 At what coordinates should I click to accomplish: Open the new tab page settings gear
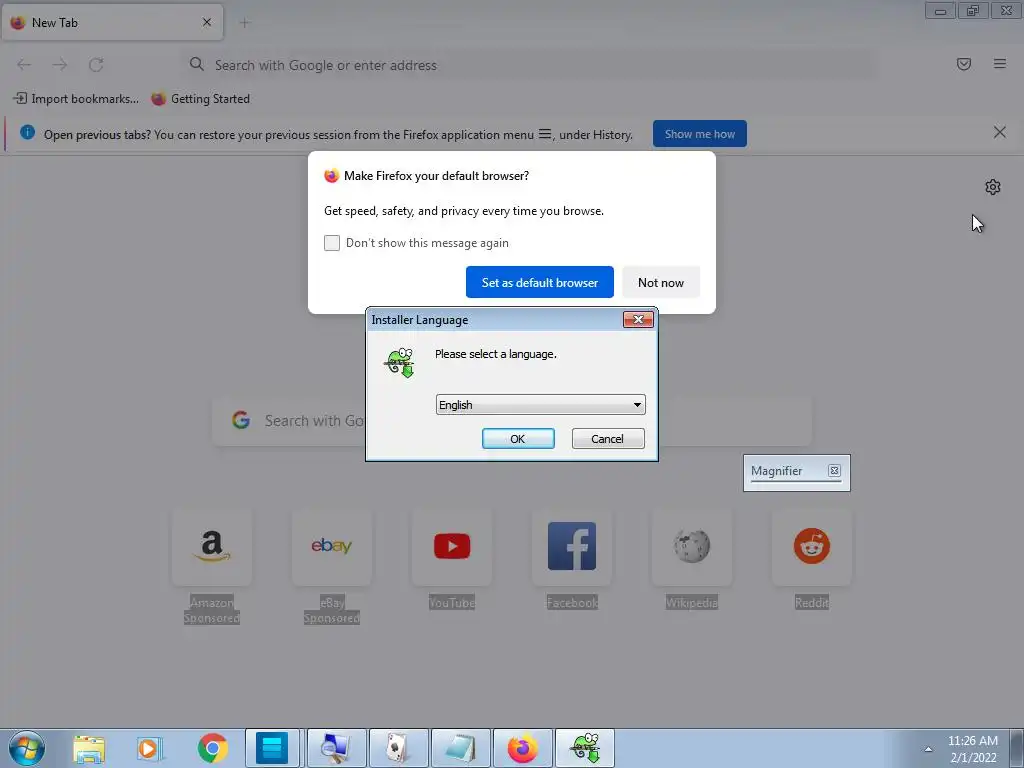point(993,187)
